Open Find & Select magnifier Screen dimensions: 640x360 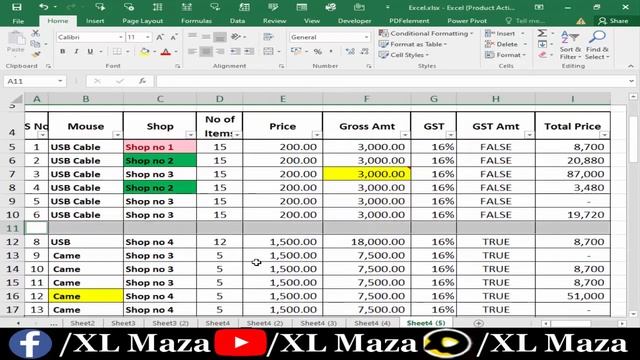pyautogui.click(x=597, y=45)
